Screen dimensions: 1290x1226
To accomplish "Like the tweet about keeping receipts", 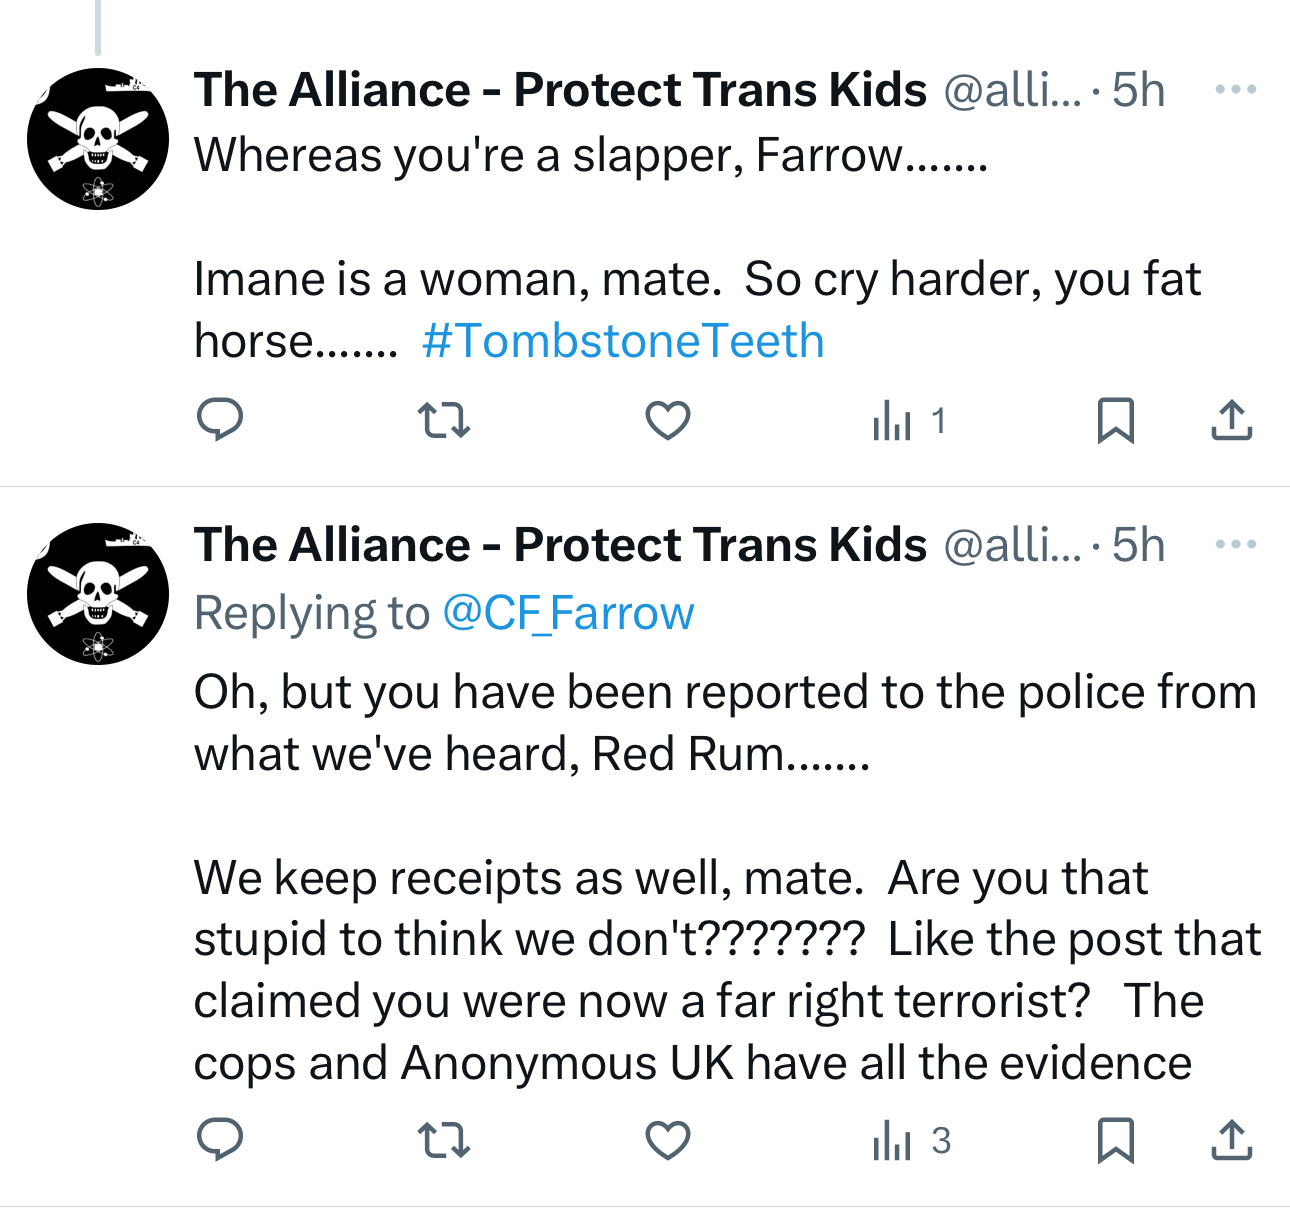I will 667,1140.
